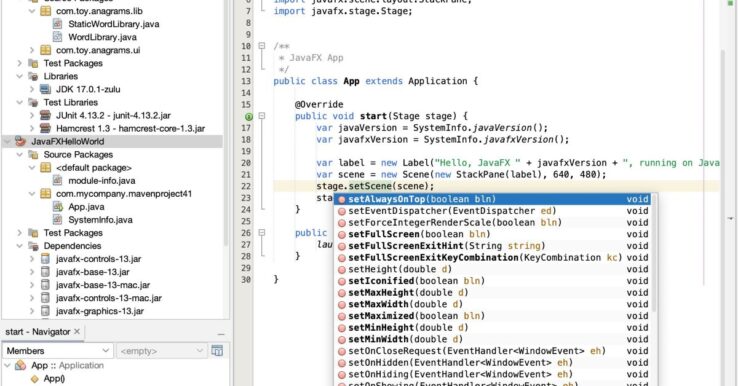Collapse the start method fold at line 16
738x386 pixels.
coord(262,116)
